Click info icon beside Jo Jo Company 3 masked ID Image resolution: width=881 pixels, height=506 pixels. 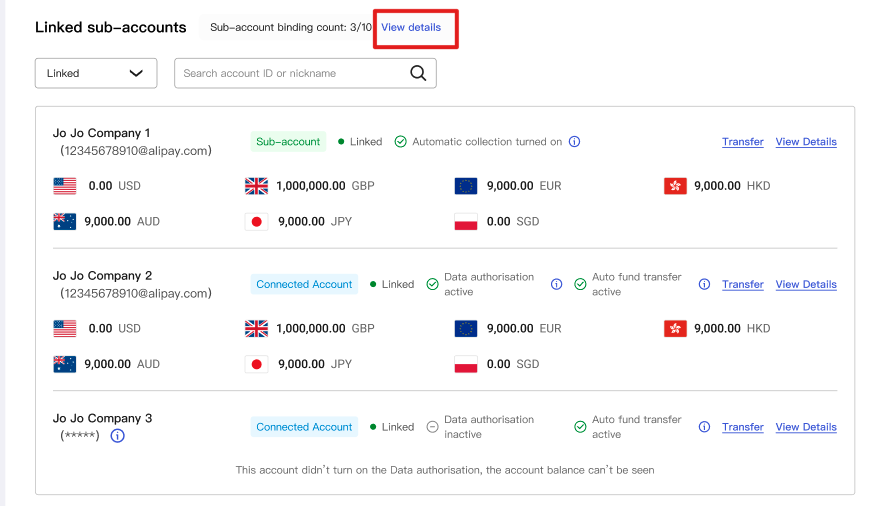pos(117,436)
